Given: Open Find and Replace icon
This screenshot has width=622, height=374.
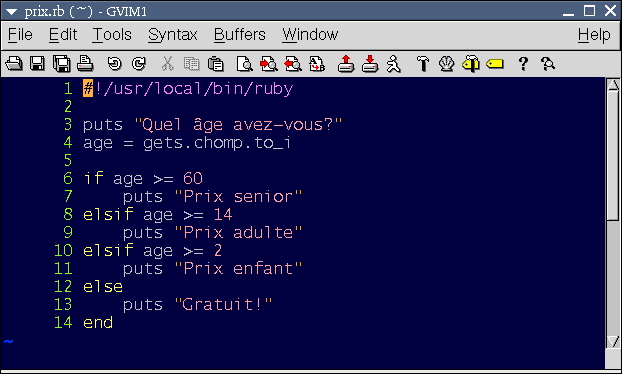Looking at the screenshot, I should tap(317, 64).
